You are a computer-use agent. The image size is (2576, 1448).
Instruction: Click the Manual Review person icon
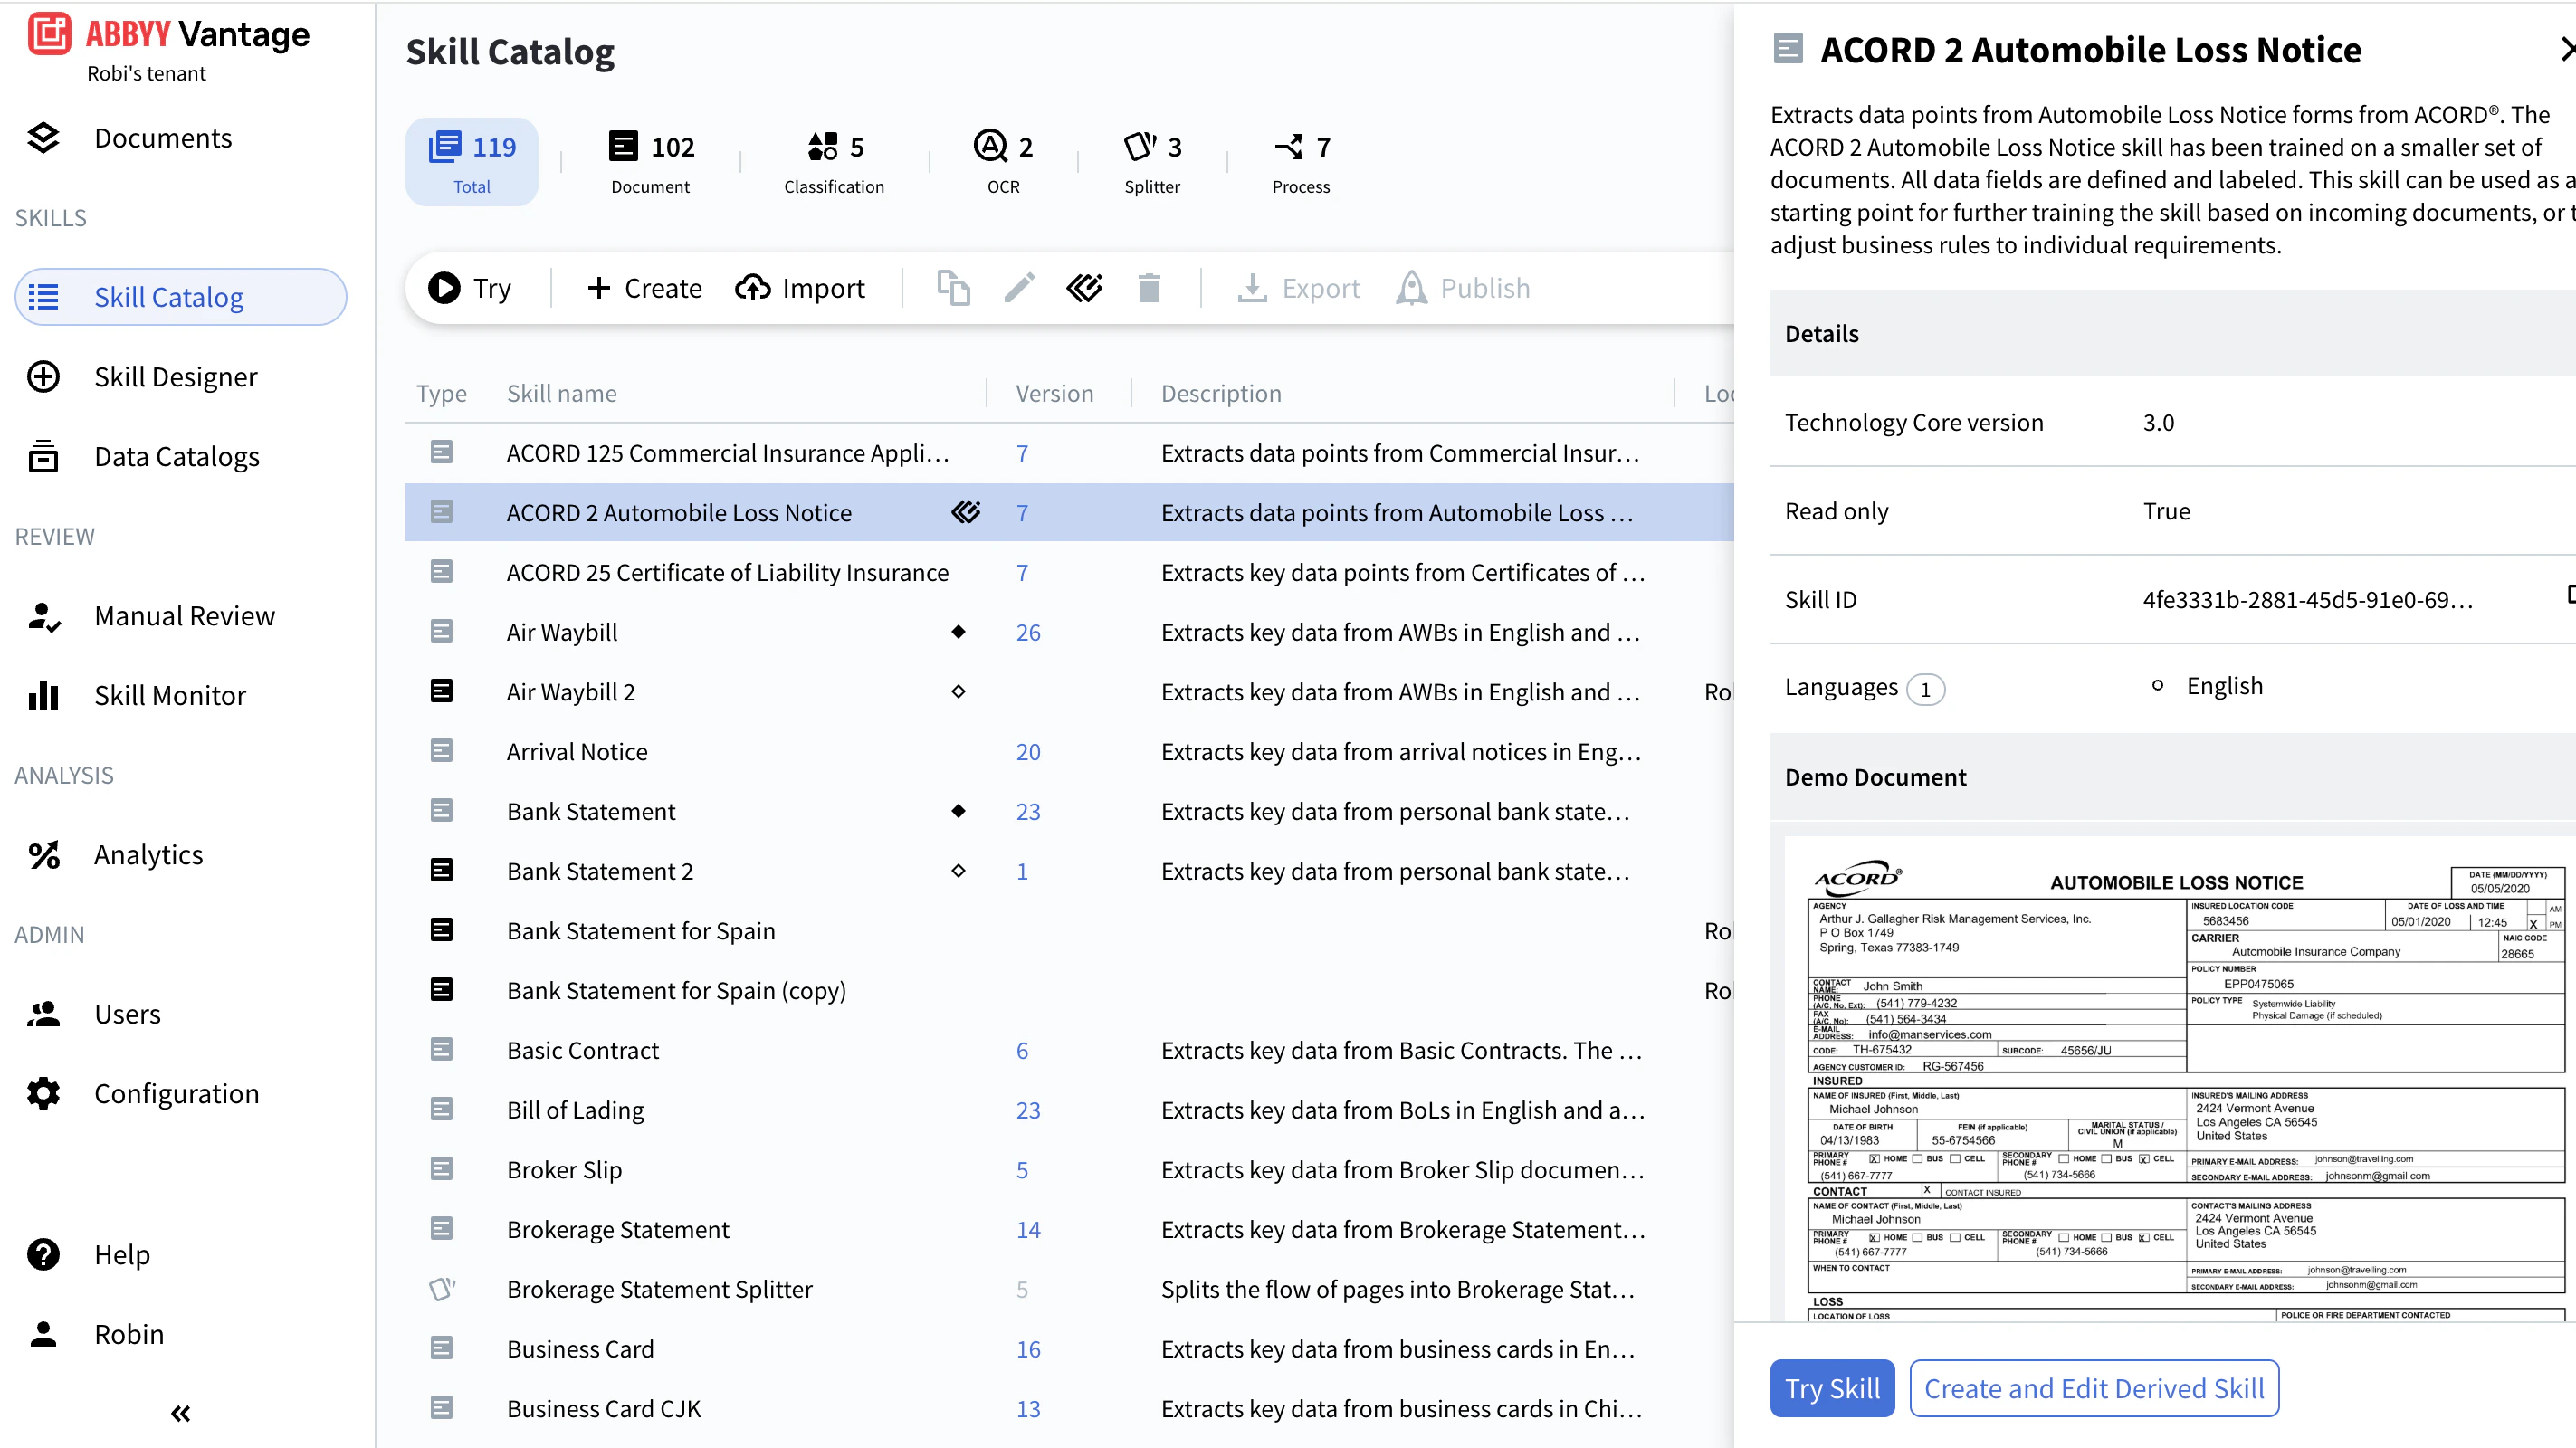(x=43, y=616)
